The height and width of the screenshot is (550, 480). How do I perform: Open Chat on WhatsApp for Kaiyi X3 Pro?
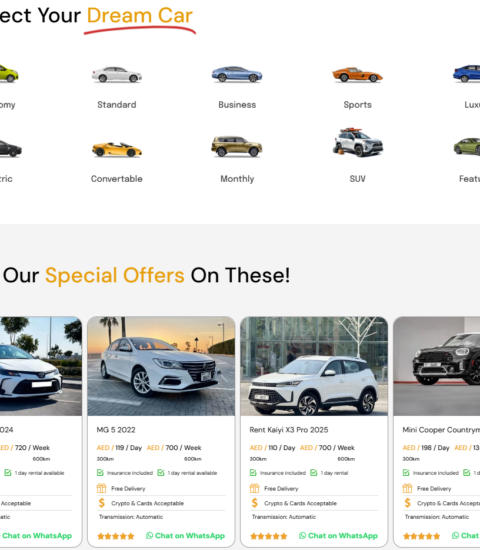coord(339,536)
